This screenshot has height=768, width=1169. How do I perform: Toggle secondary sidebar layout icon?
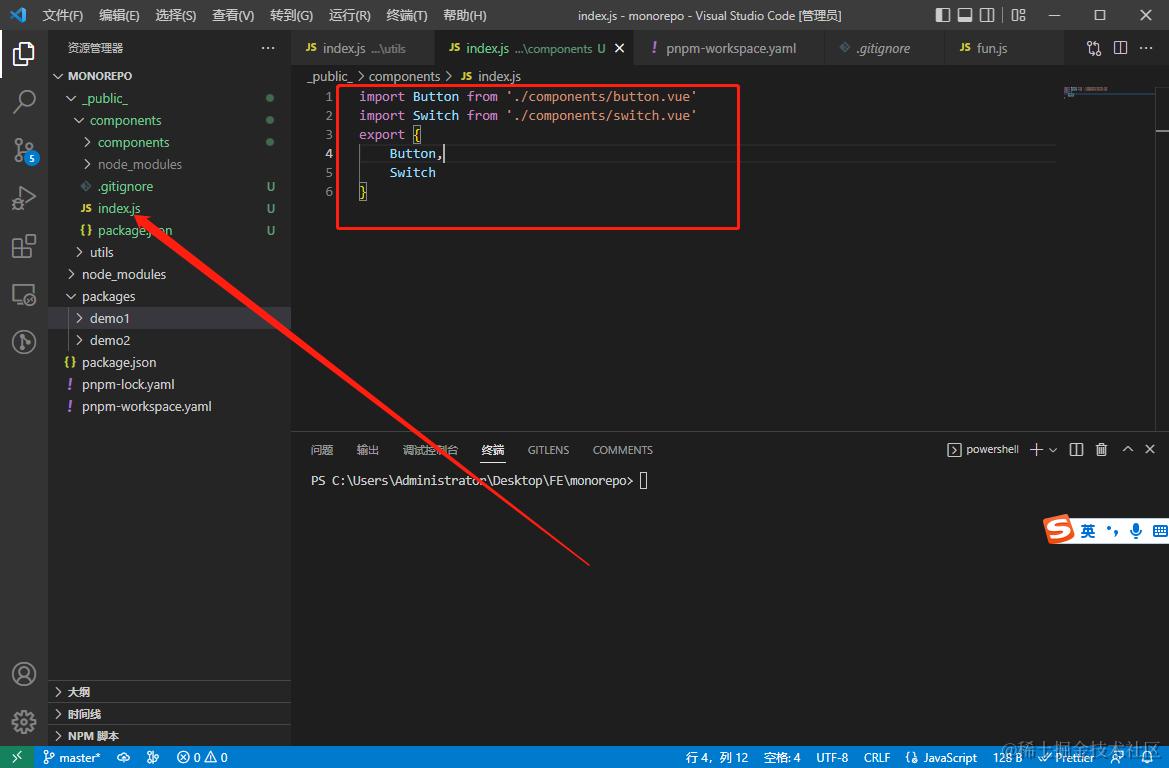[987, 15]
